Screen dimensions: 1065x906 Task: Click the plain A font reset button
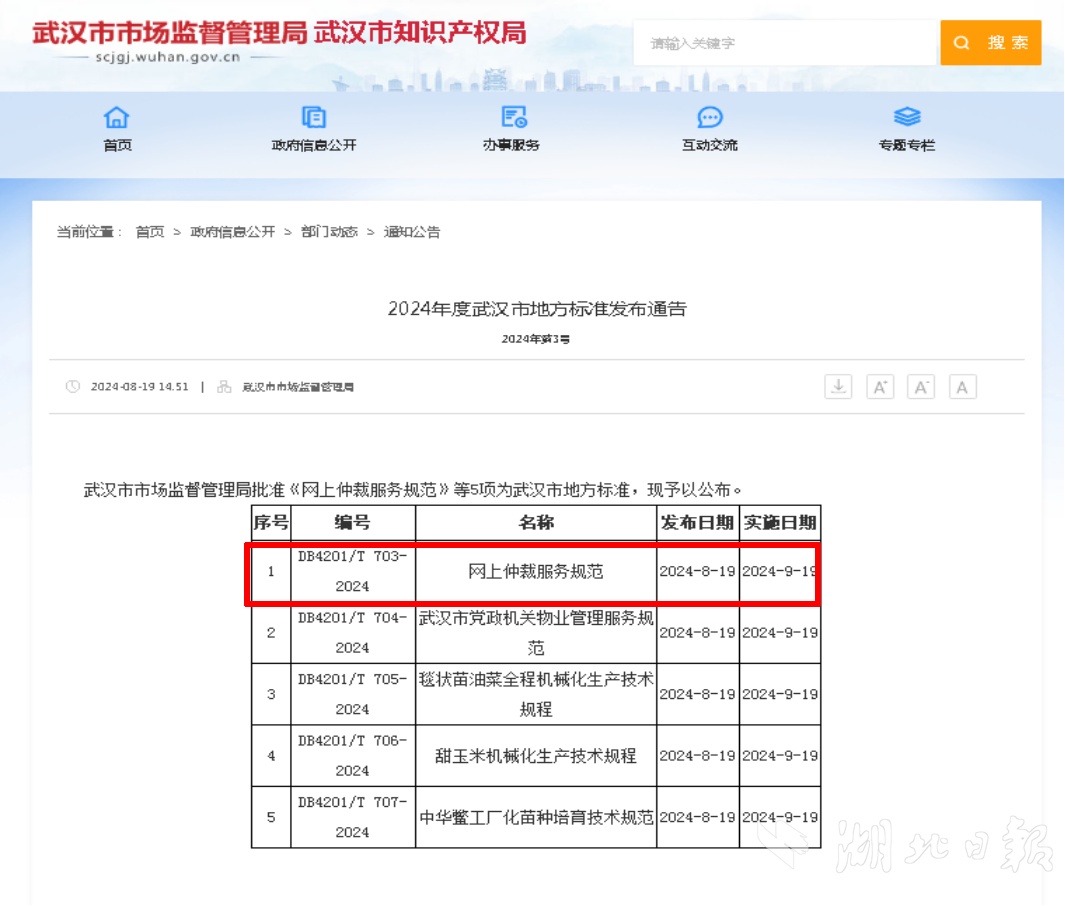[962, 387]
